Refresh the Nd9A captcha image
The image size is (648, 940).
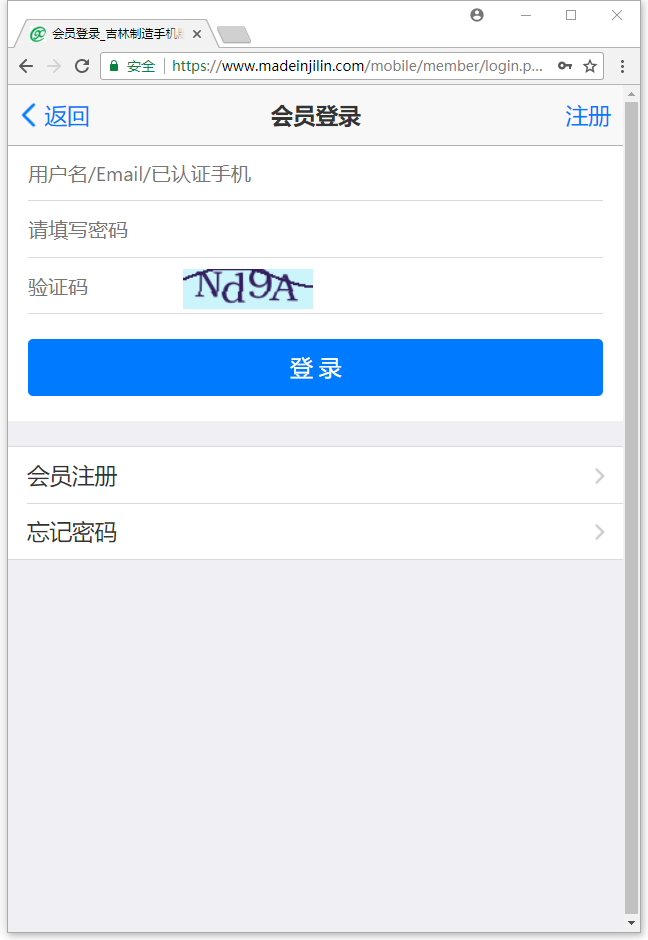(248, 289)
